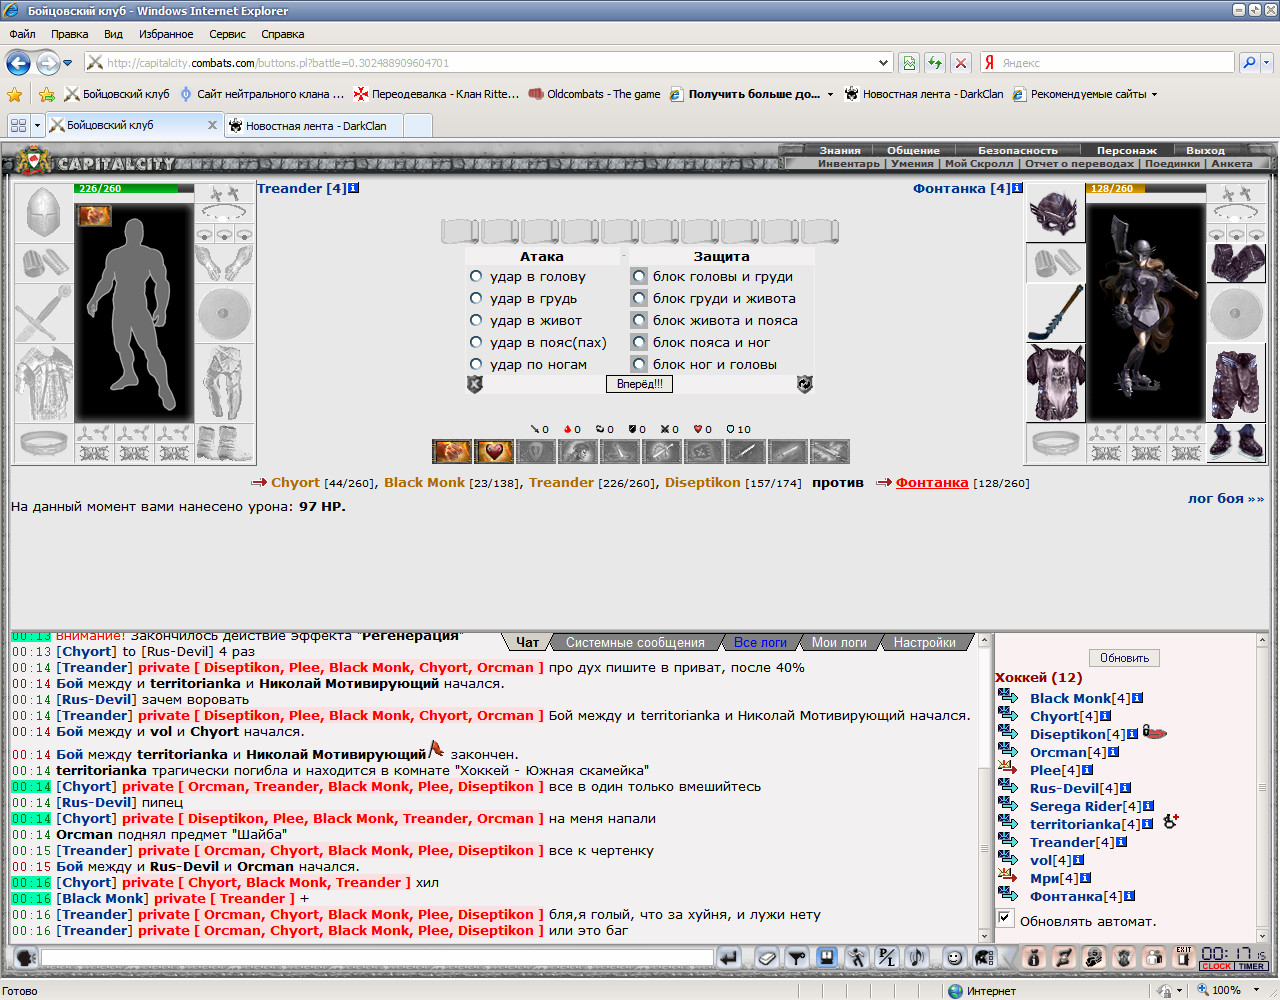Click the red heart ability icon
Viewport: 1280px width, 1000px height.
pyautogui.click(x=494, y=451)
